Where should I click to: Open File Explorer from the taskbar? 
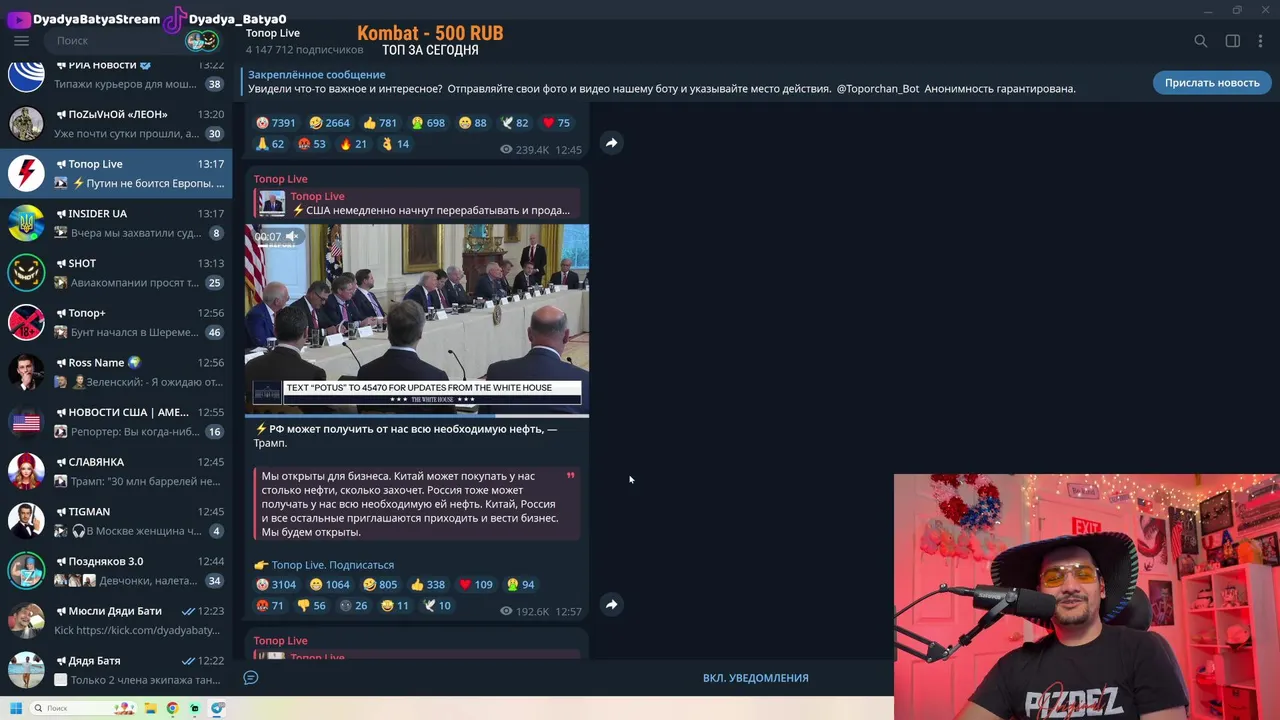pos(150,708)
